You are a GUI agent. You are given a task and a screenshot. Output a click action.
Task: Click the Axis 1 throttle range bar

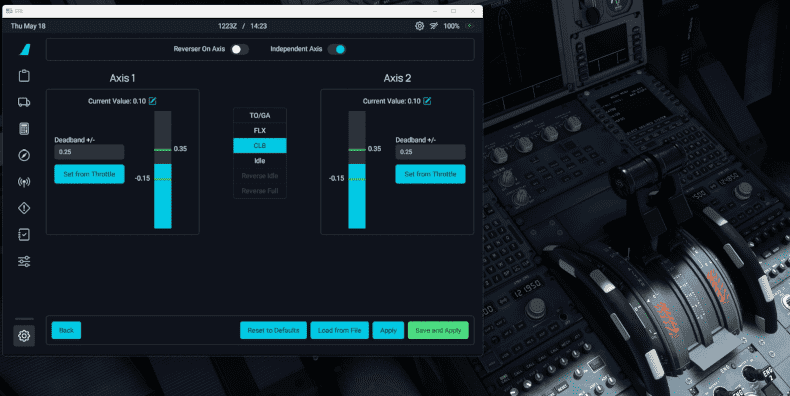coord(163,170)
